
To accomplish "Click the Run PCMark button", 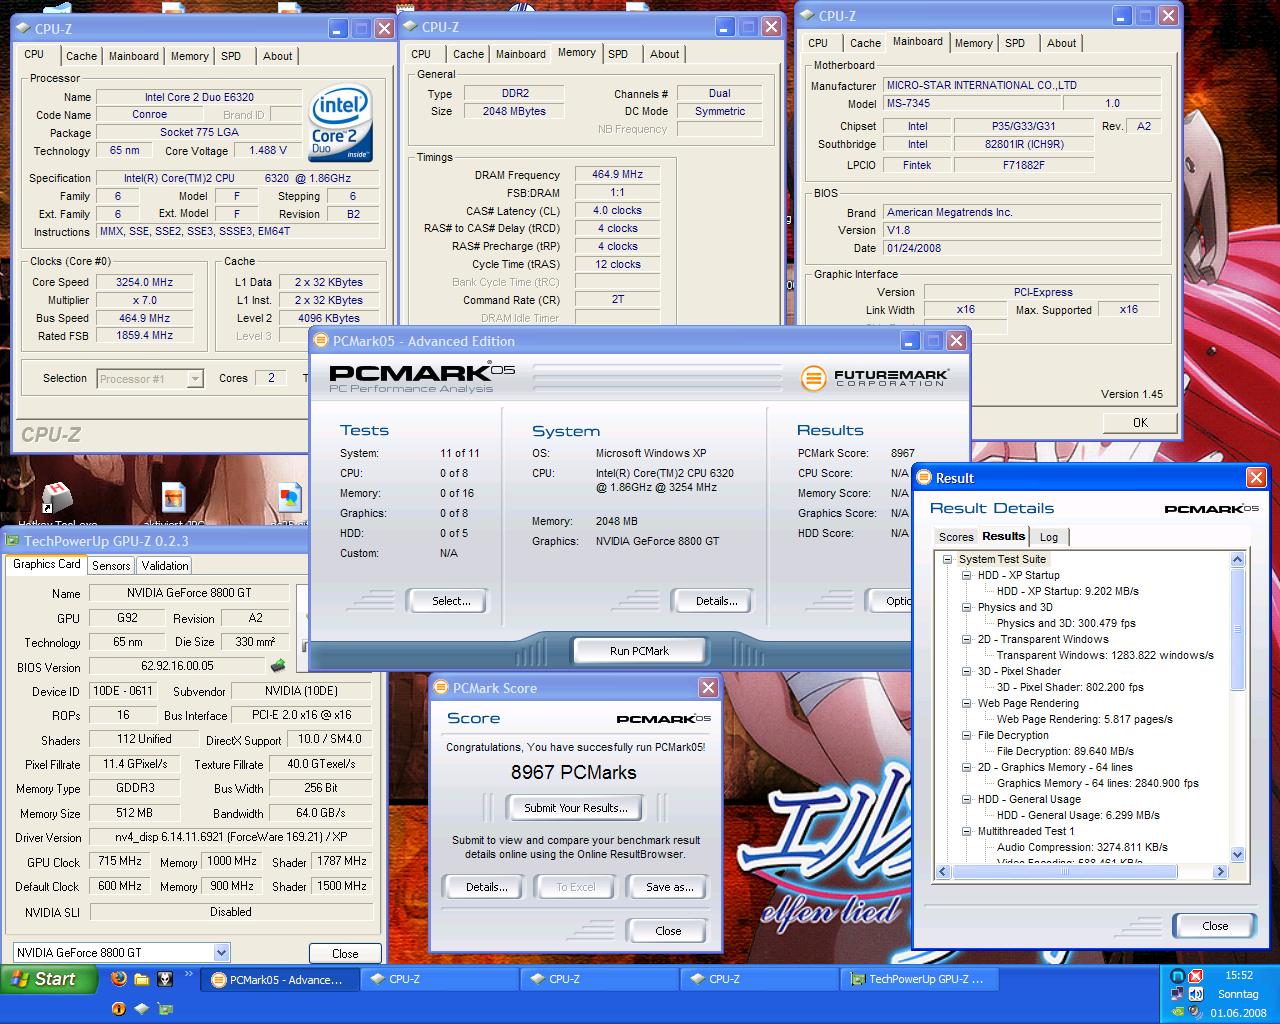I will (639, 651).
